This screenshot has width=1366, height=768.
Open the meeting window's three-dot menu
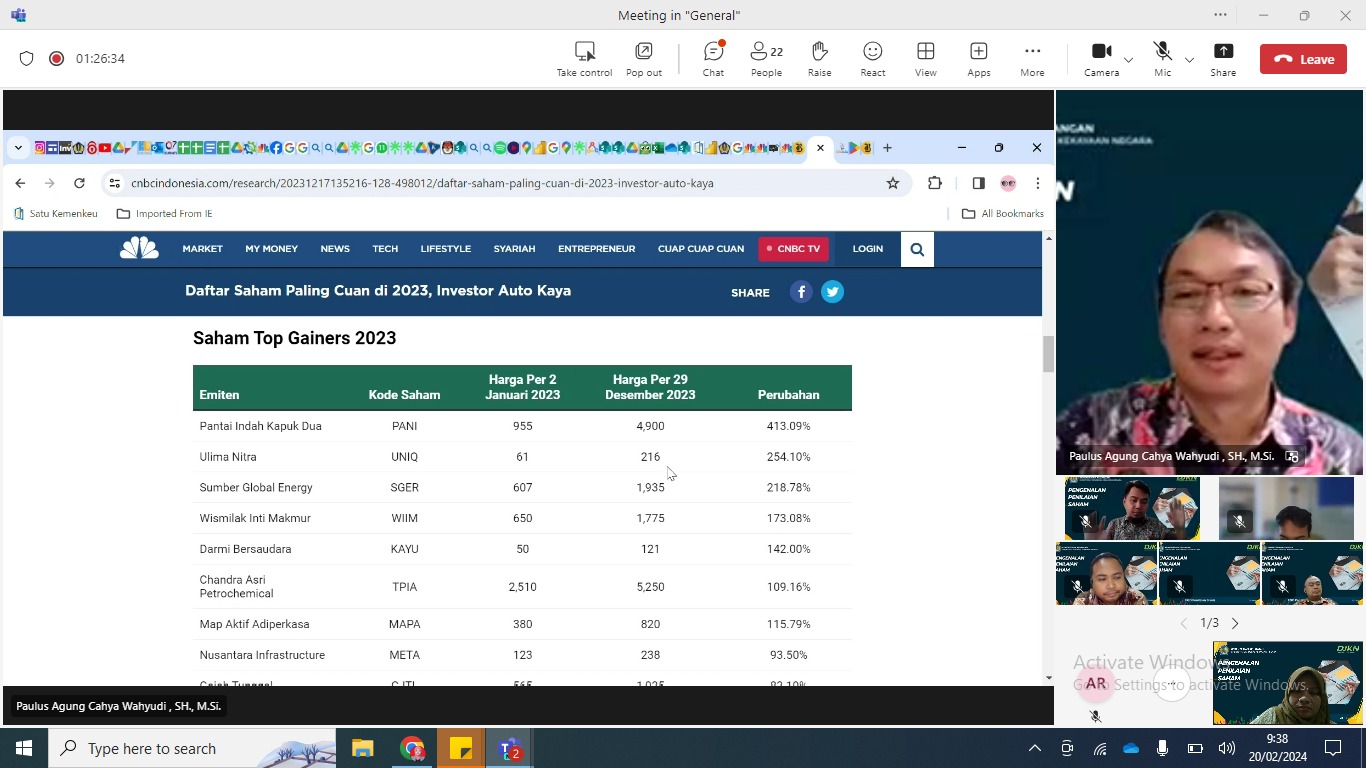tap(1220, 15)
